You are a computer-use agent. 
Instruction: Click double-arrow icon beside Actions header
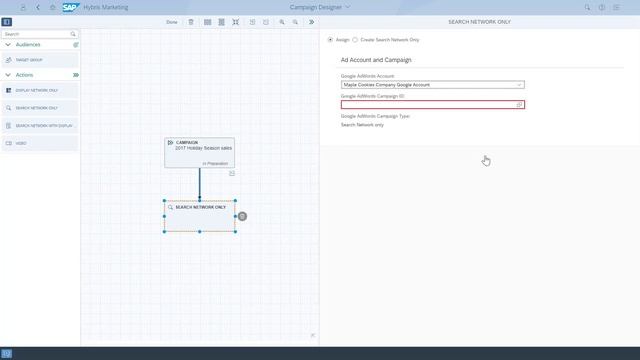(x=76, y=75)
